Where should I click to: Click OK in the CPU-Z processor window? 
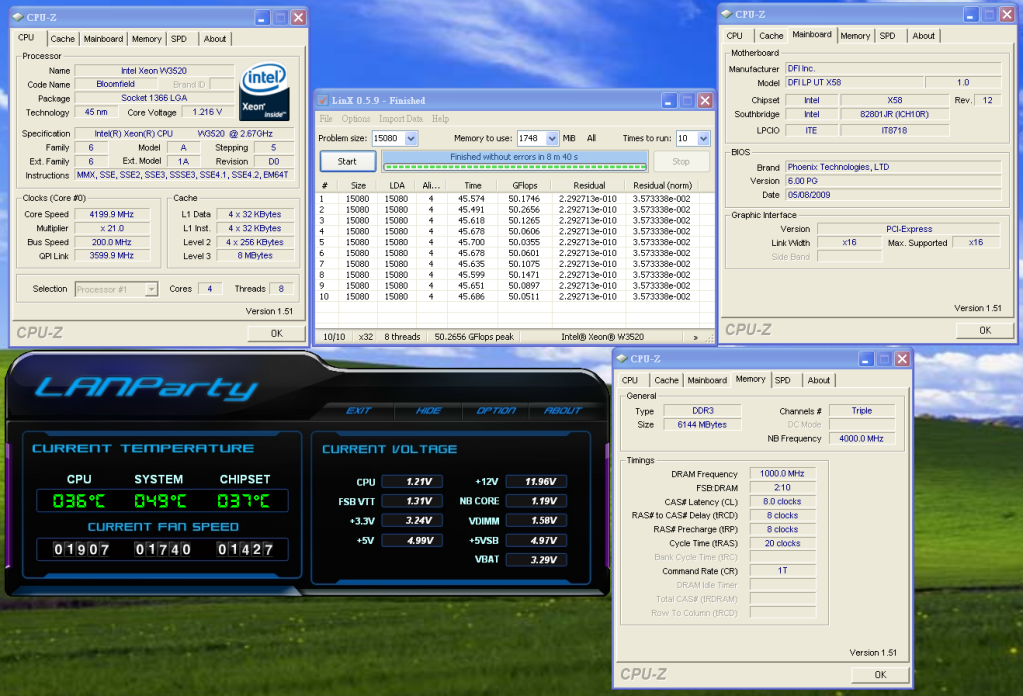tap(277, 333)
